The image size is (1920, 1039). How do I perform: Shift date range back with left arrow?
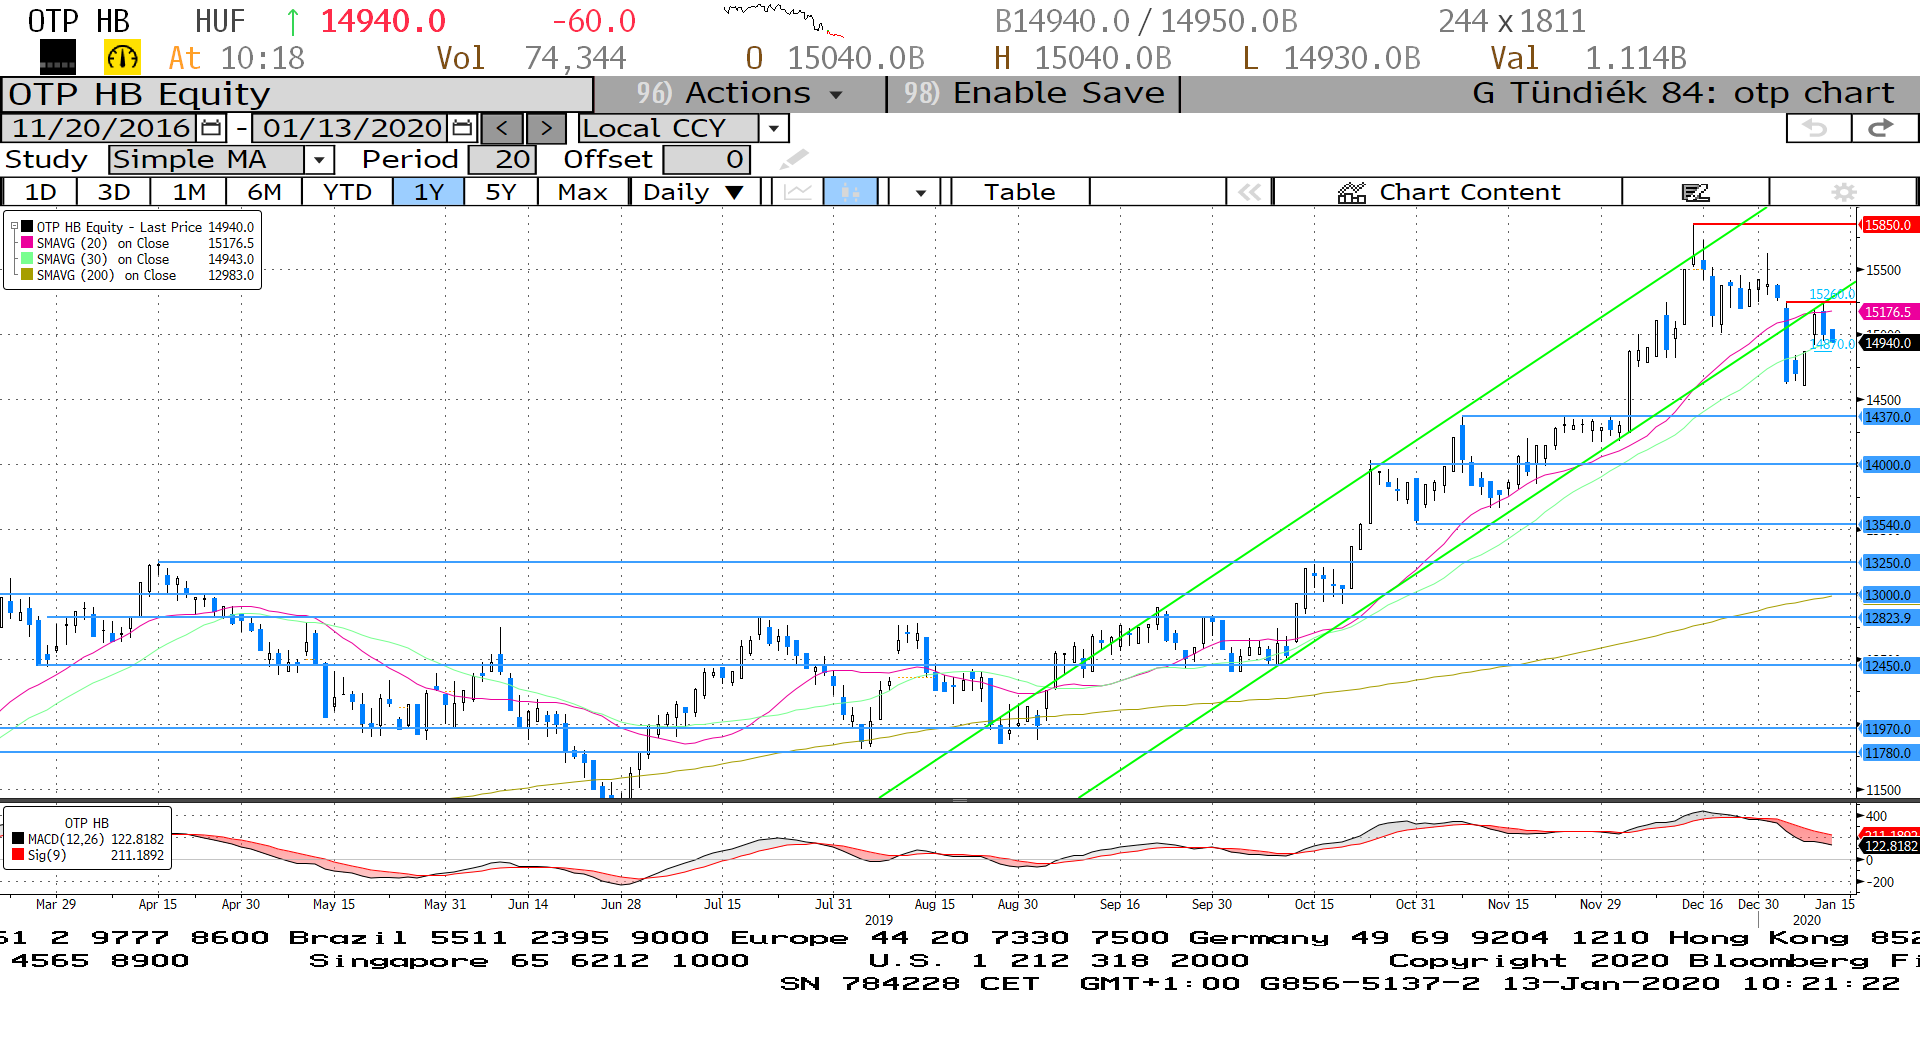point(502,128)
